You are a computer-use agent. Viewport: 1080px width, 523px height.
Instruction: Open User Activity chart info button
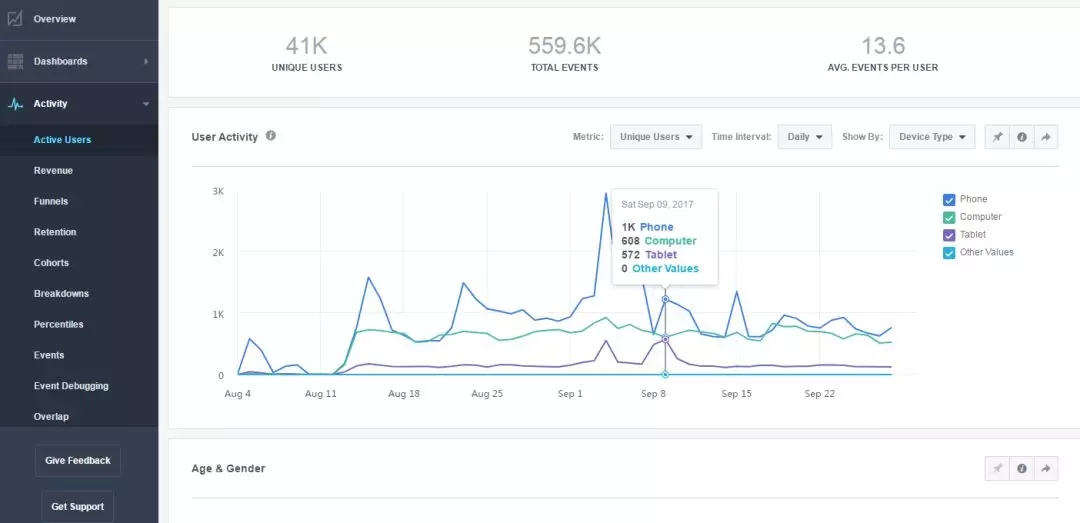tap(1021, 137)
